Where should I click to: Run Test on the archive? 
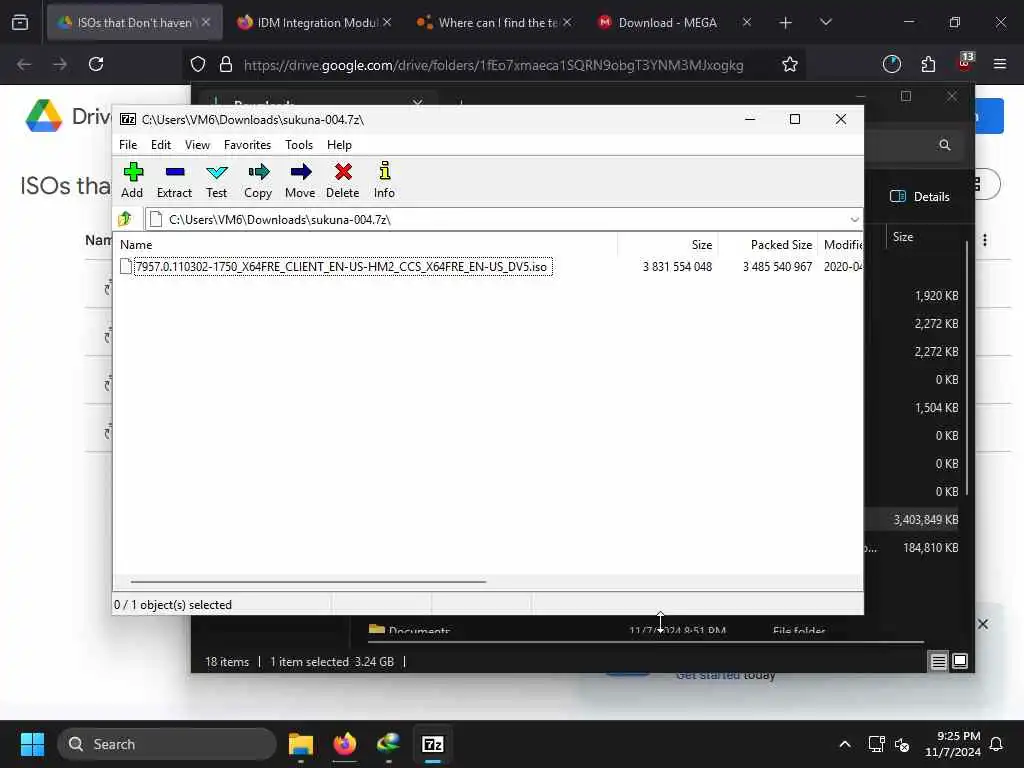tap(216, 180)
